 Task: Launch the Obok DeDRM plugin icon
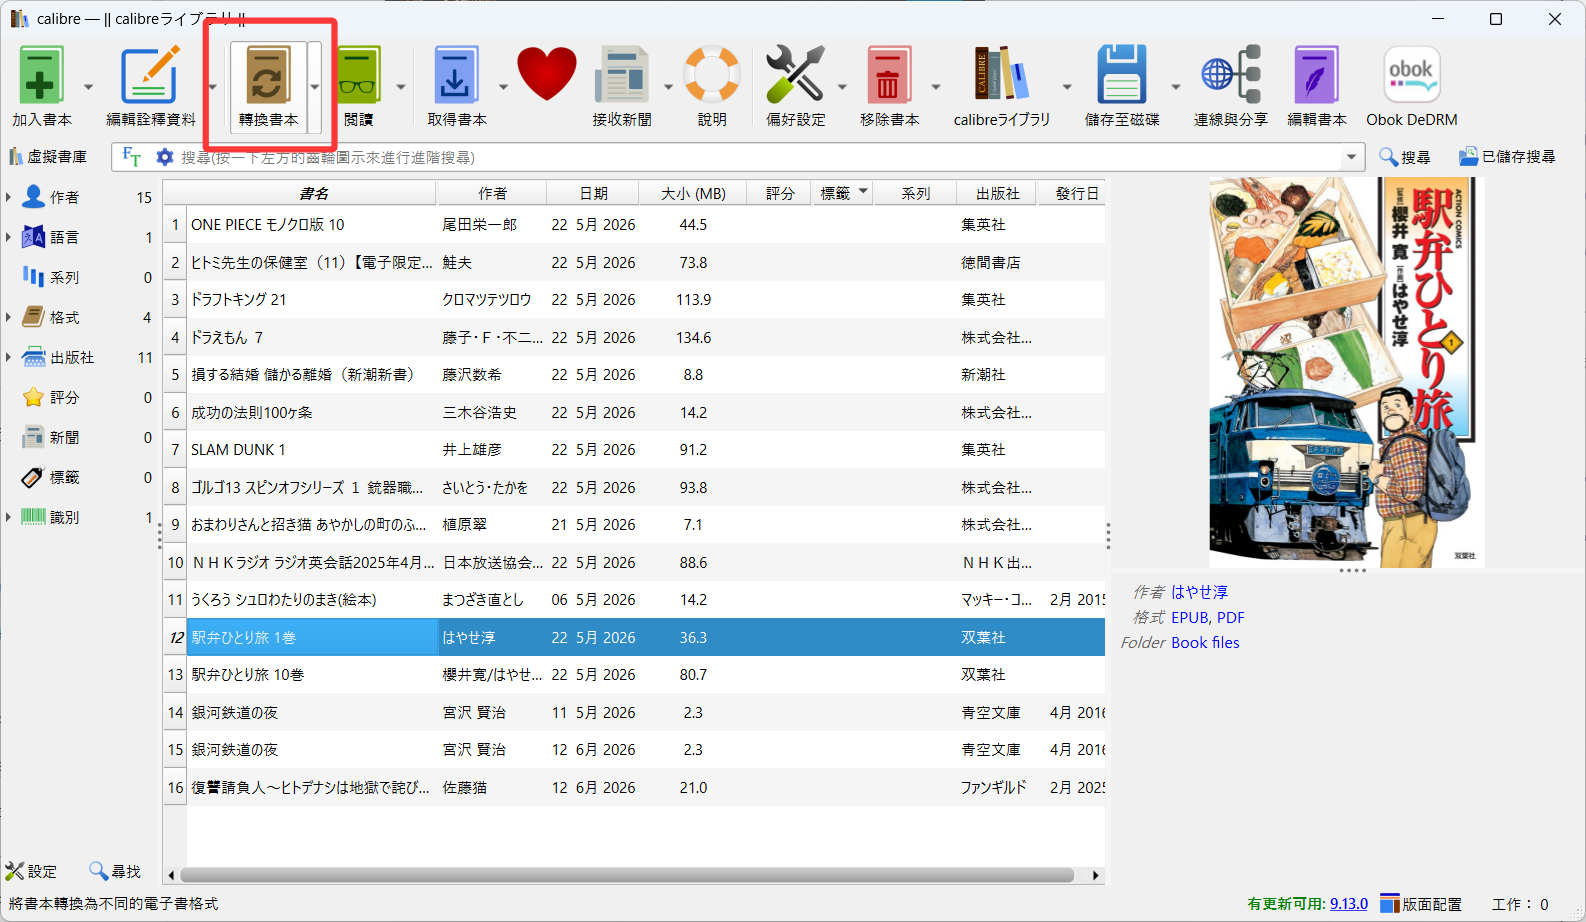click(x=1411, y=75)
